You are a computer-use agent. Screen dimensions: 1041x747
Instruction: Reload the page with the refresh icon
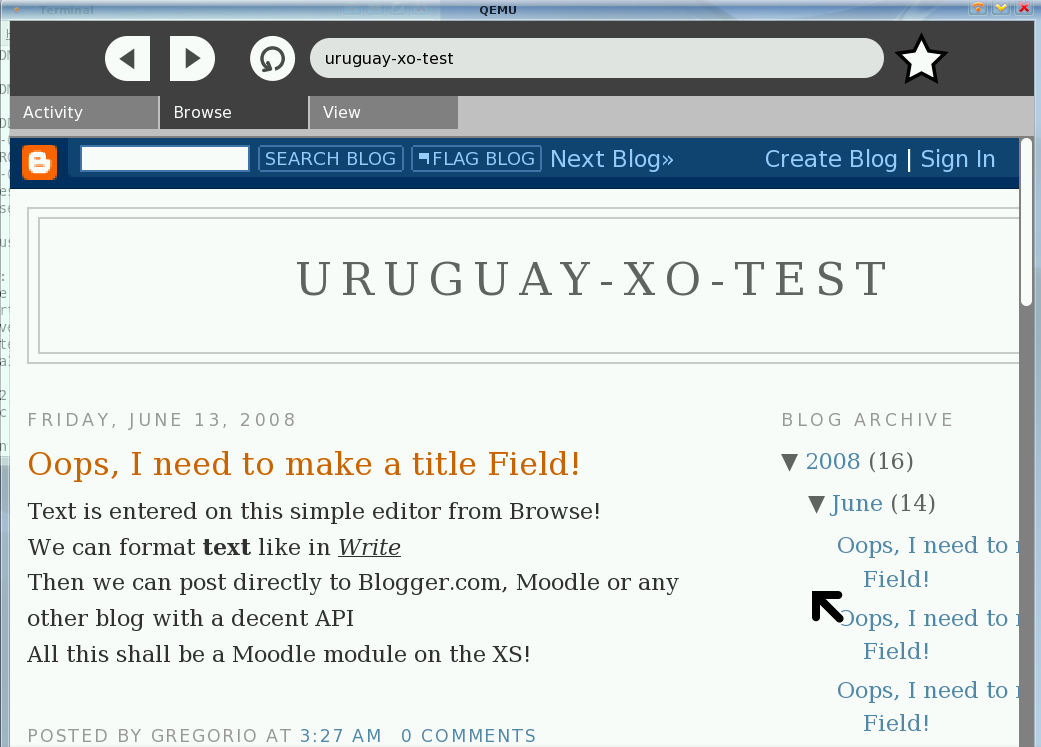(272, 59)
